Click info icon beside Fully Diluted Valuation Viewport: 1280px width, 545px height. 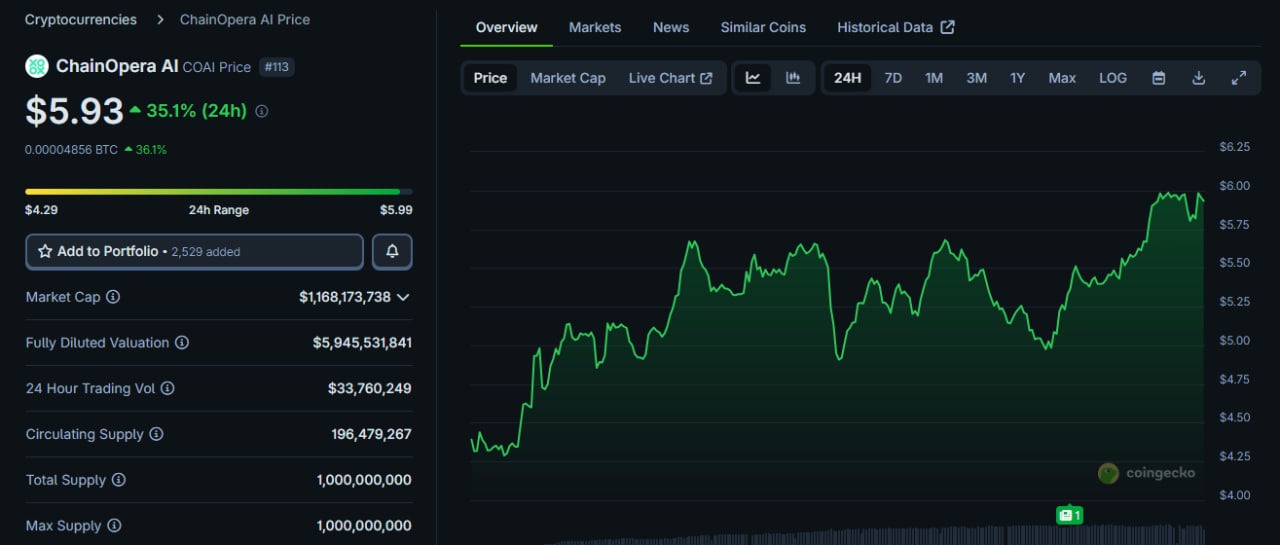pyautogui.click(x=182, y=343)
